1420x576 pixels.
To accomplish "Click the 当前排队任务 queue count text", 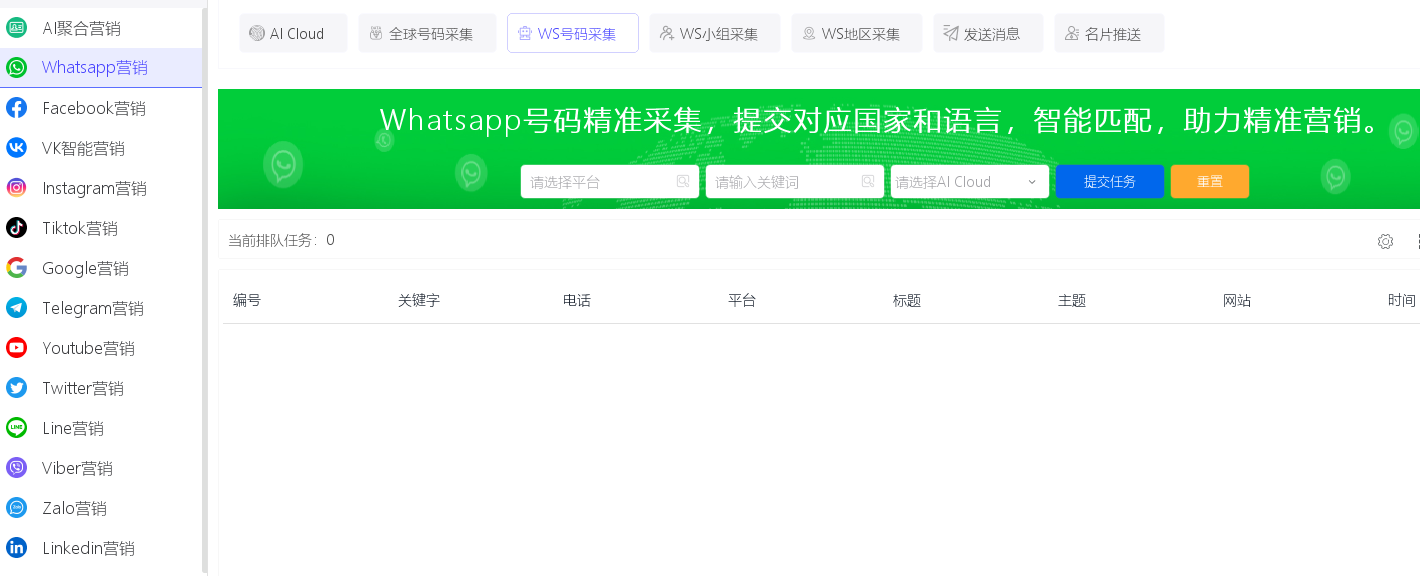I will click(x=282, y=240).
